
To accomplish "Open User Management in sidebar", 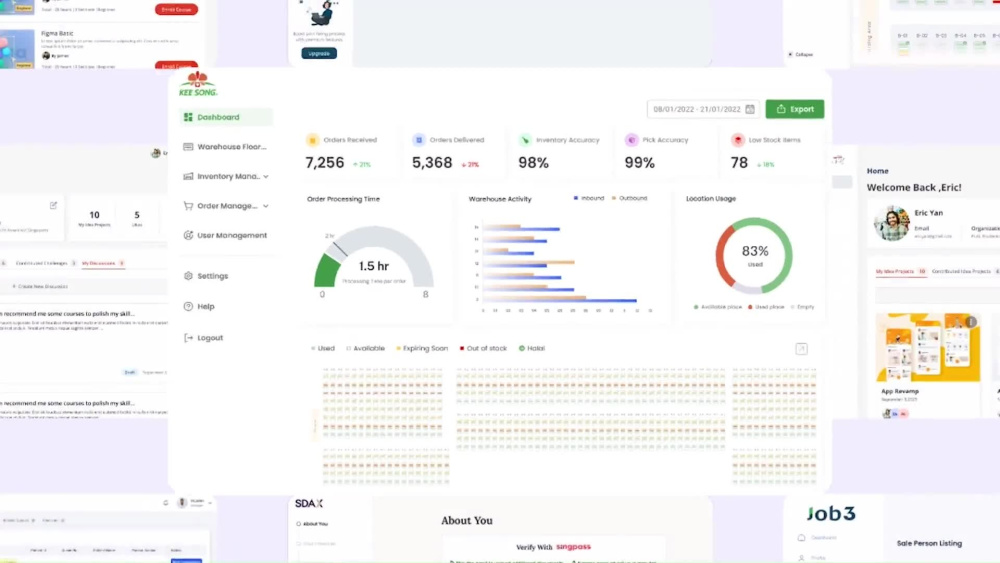I will tap(226, 235).
